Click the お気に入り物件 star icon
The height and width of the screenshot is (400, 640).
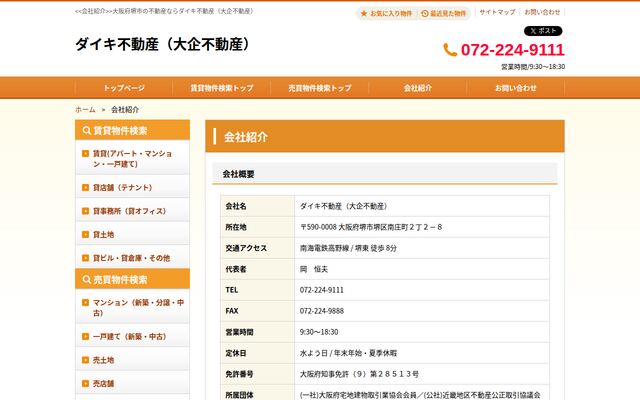click(x=364, y=13)
